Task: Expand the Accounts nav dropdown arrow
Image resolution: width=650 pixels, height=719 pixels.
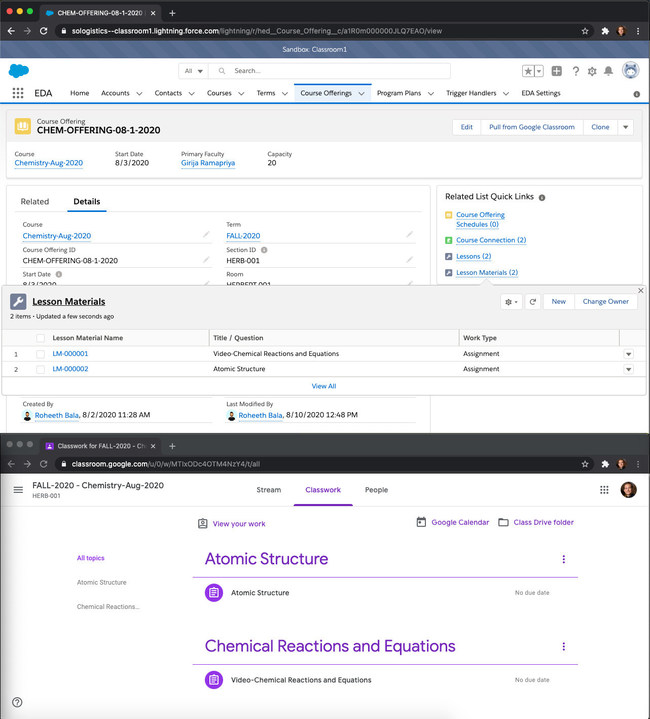Action: coord(139,94)
